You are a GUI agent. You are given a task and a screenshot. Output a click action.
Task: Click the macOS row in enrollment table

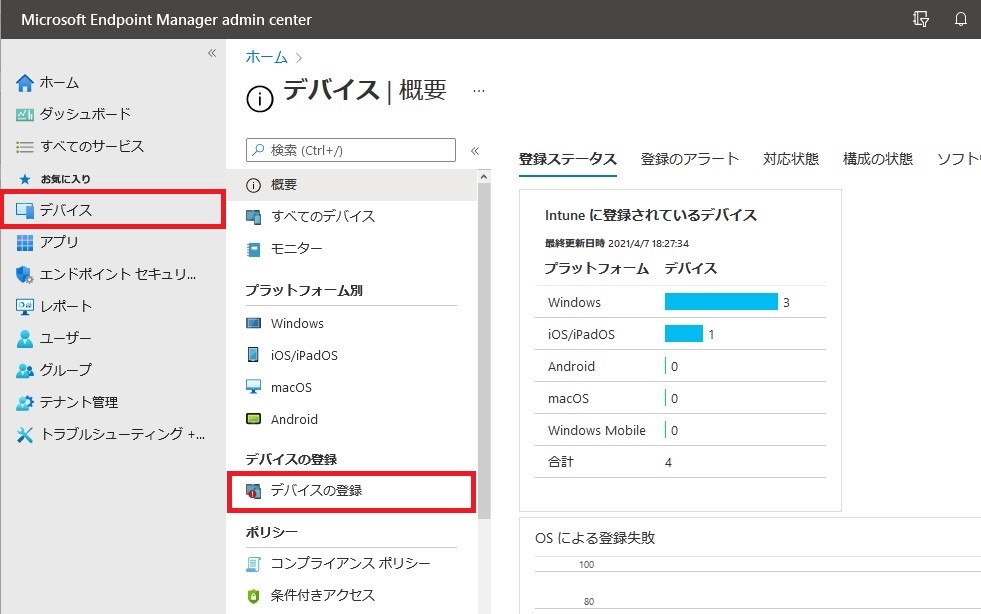point(680,398)
